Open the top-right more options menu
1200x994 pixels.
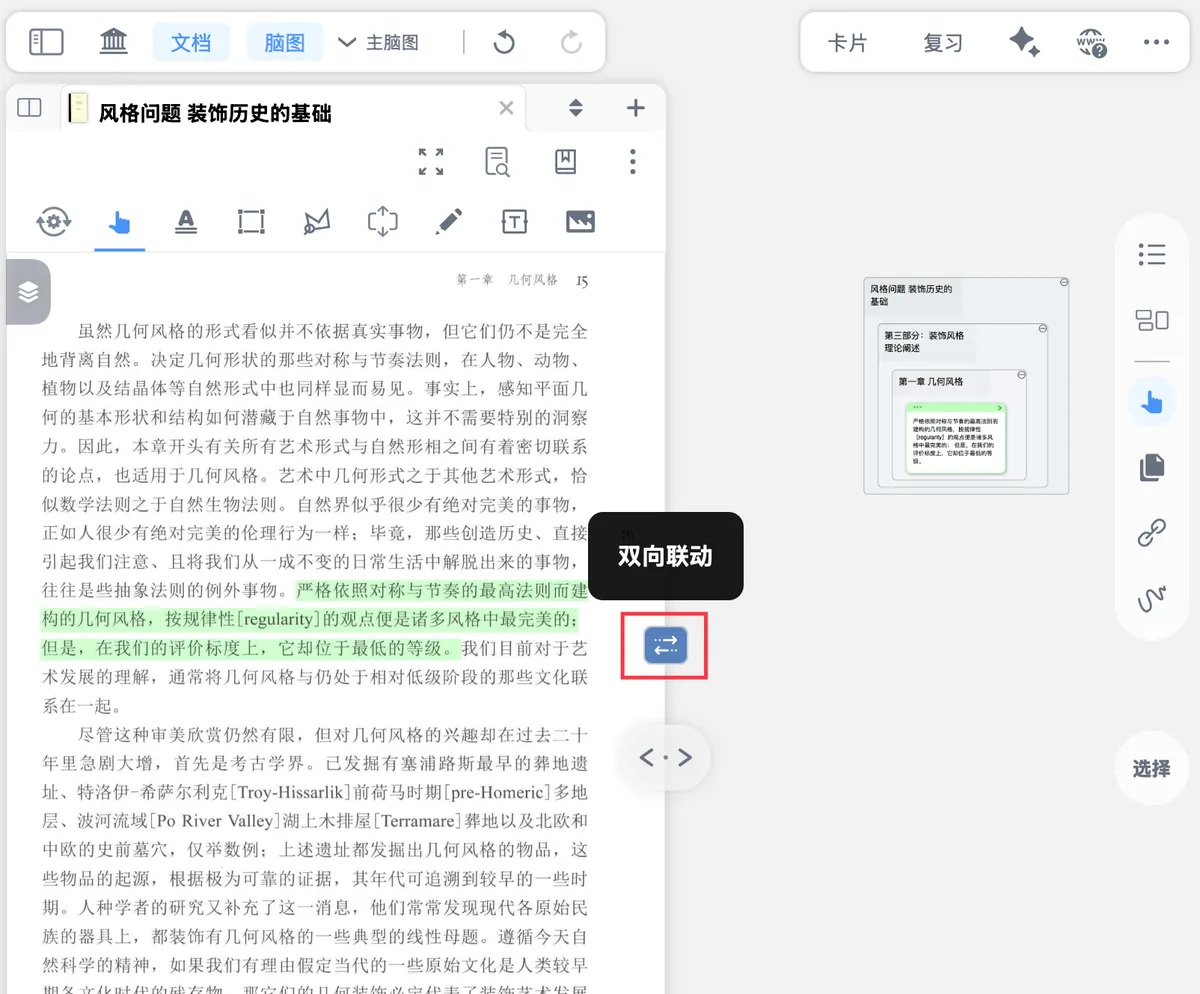pyautogui.click(x=1156, y=42)
